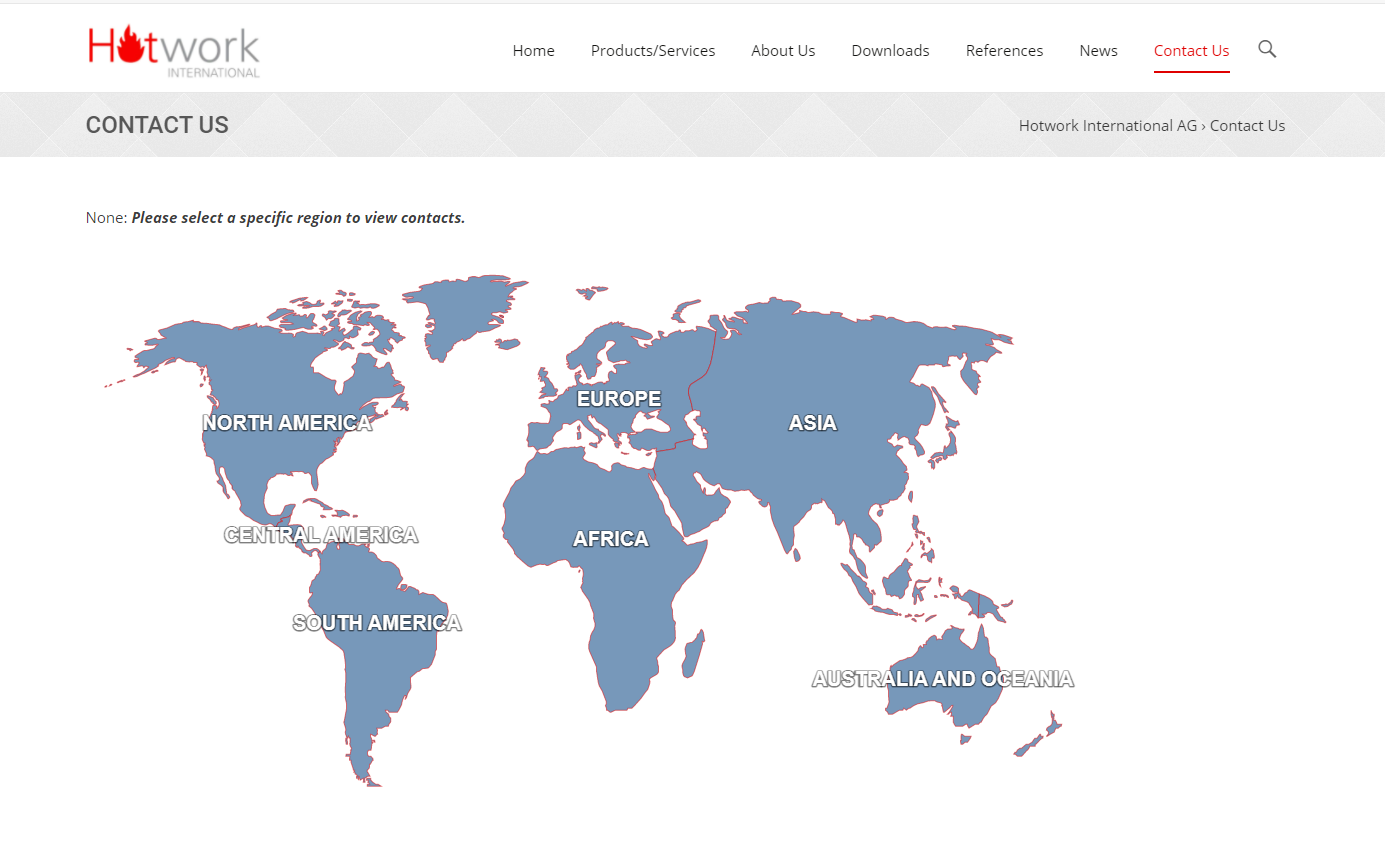Select the EUROPE region on the map
This screenshot has height=846, width=1385.
click(x=618, y=398)
